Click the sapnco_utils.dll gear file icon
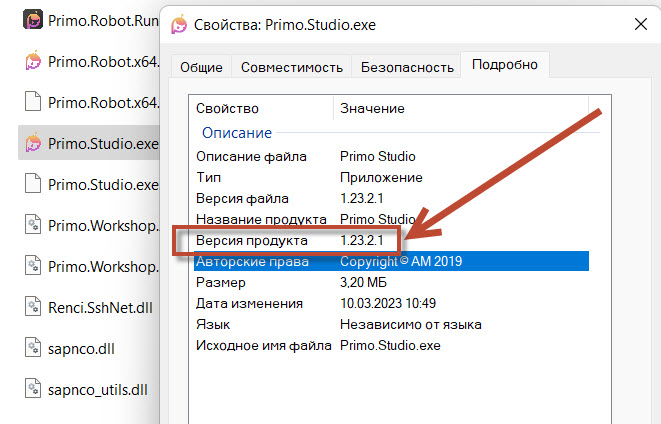The width and height of the screenshot is (661, 424). coord(33,389)
